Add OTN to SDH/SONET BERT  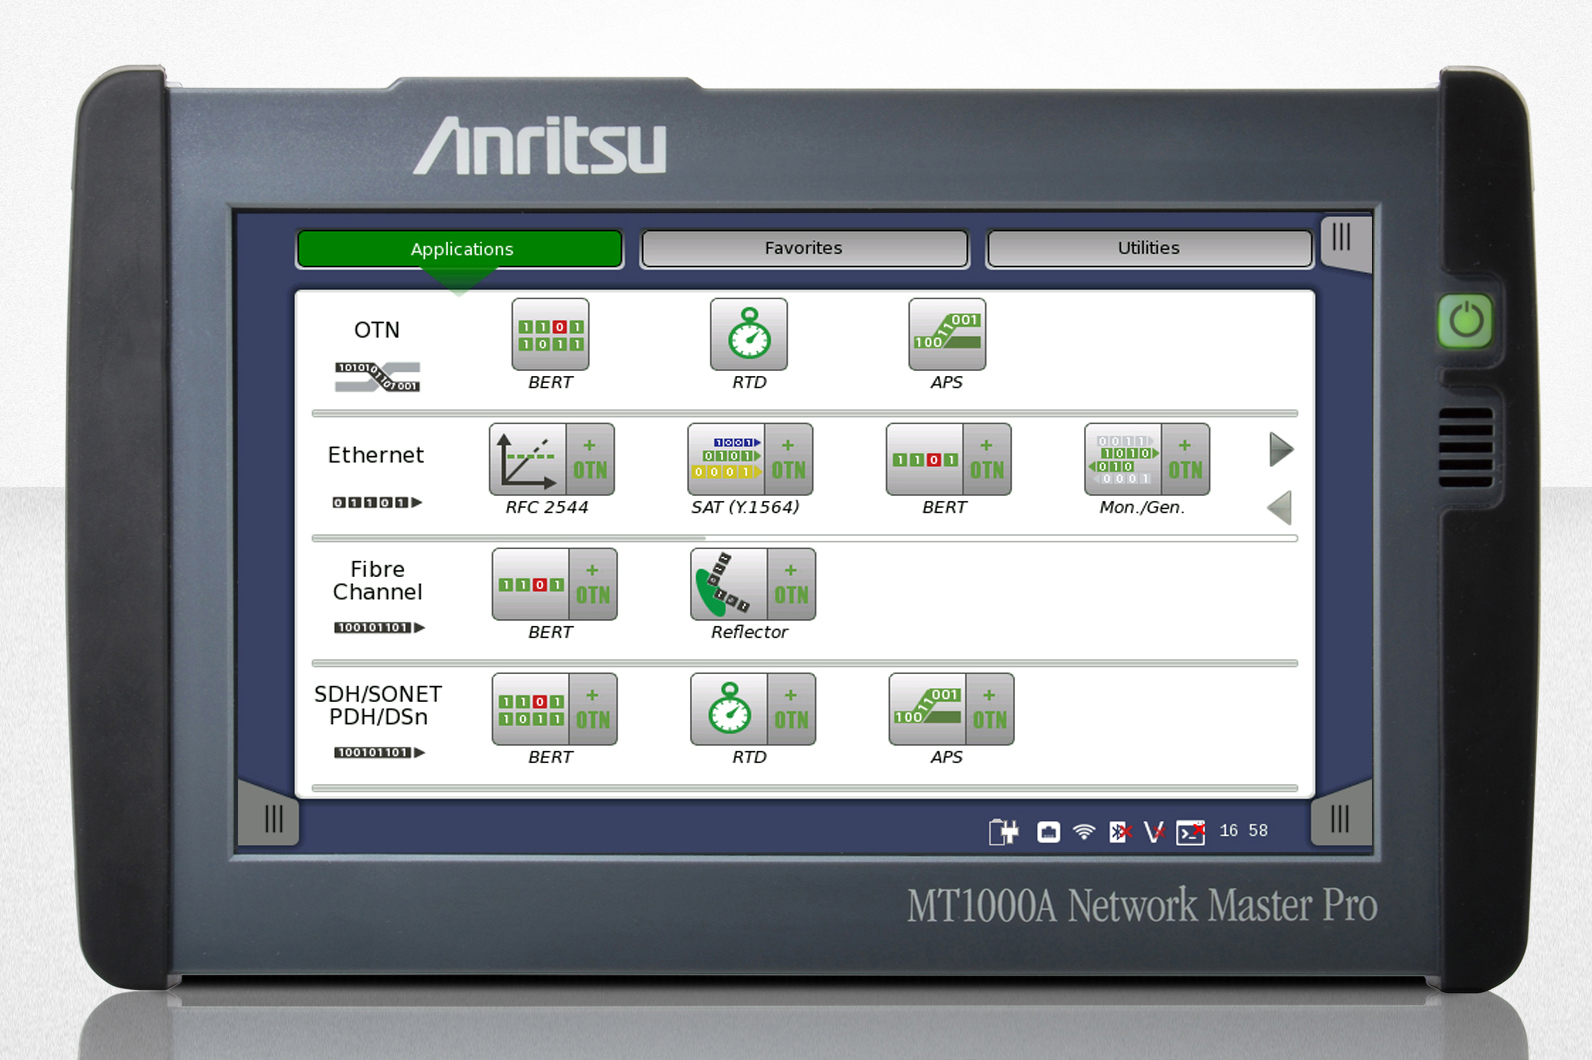[593, 709]
